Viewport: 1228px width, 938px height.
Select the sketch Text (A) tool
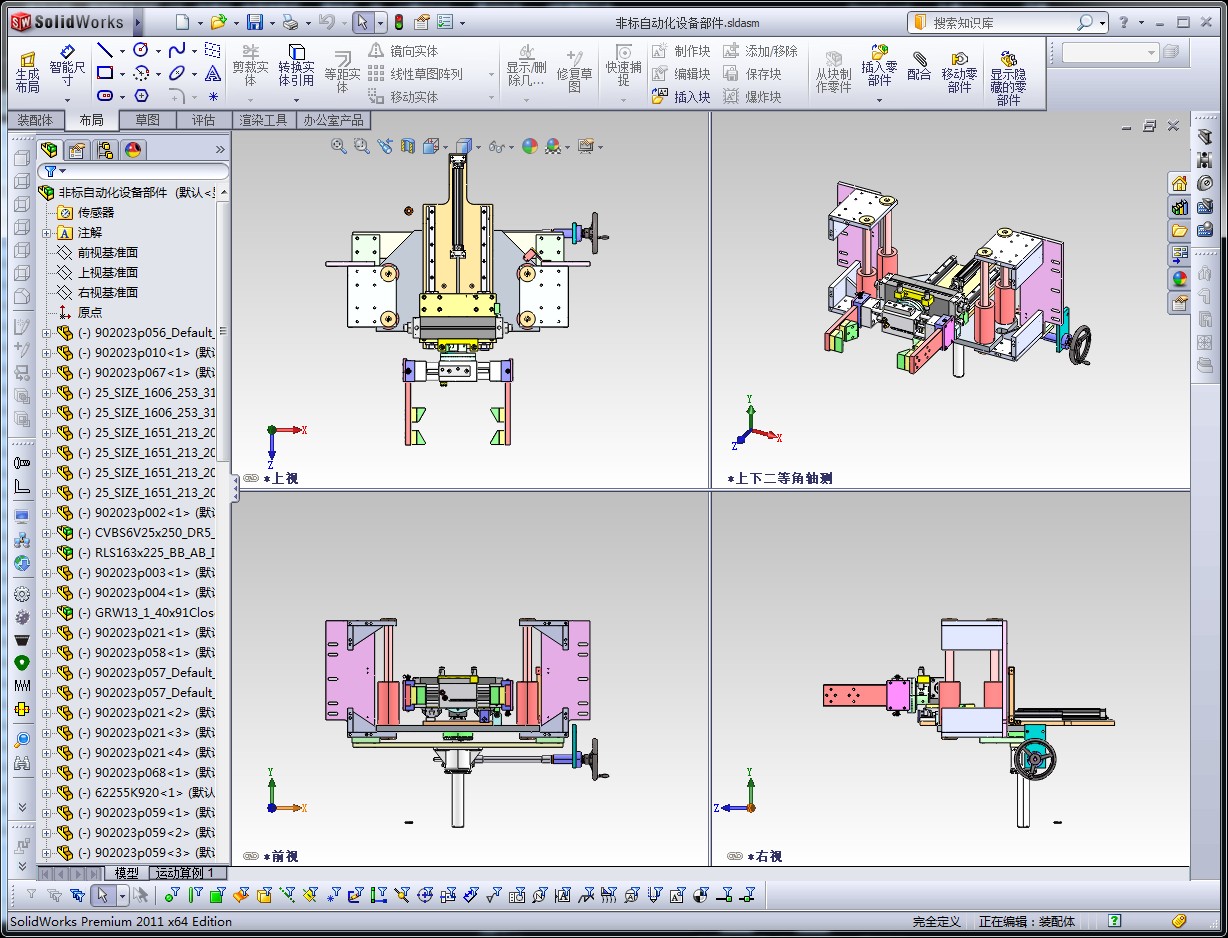tap(213, 73)
